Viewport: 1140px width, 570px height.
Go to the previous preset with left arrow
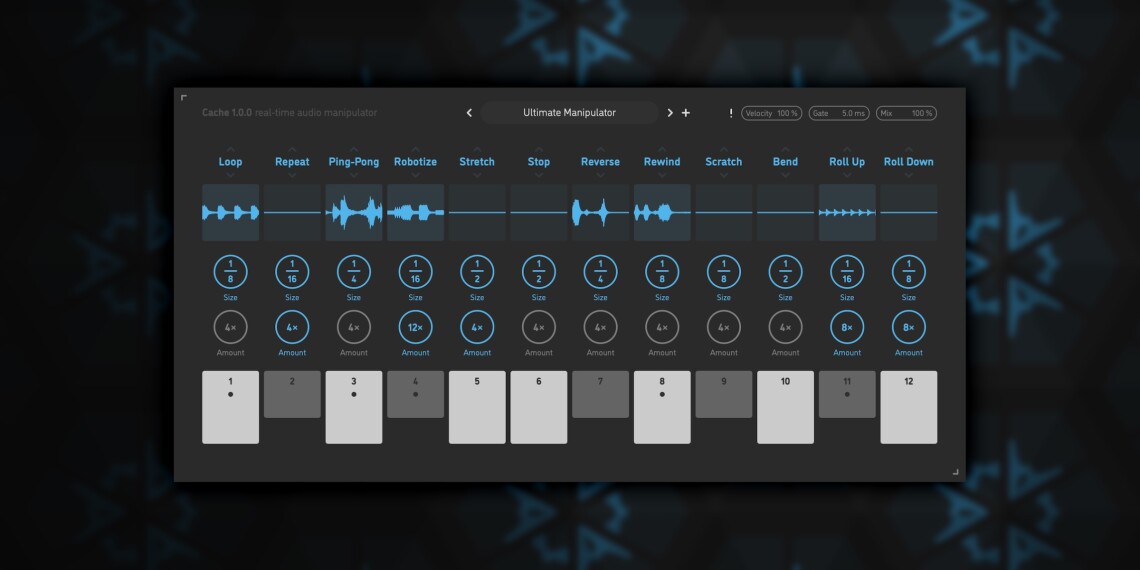[469, 113]
